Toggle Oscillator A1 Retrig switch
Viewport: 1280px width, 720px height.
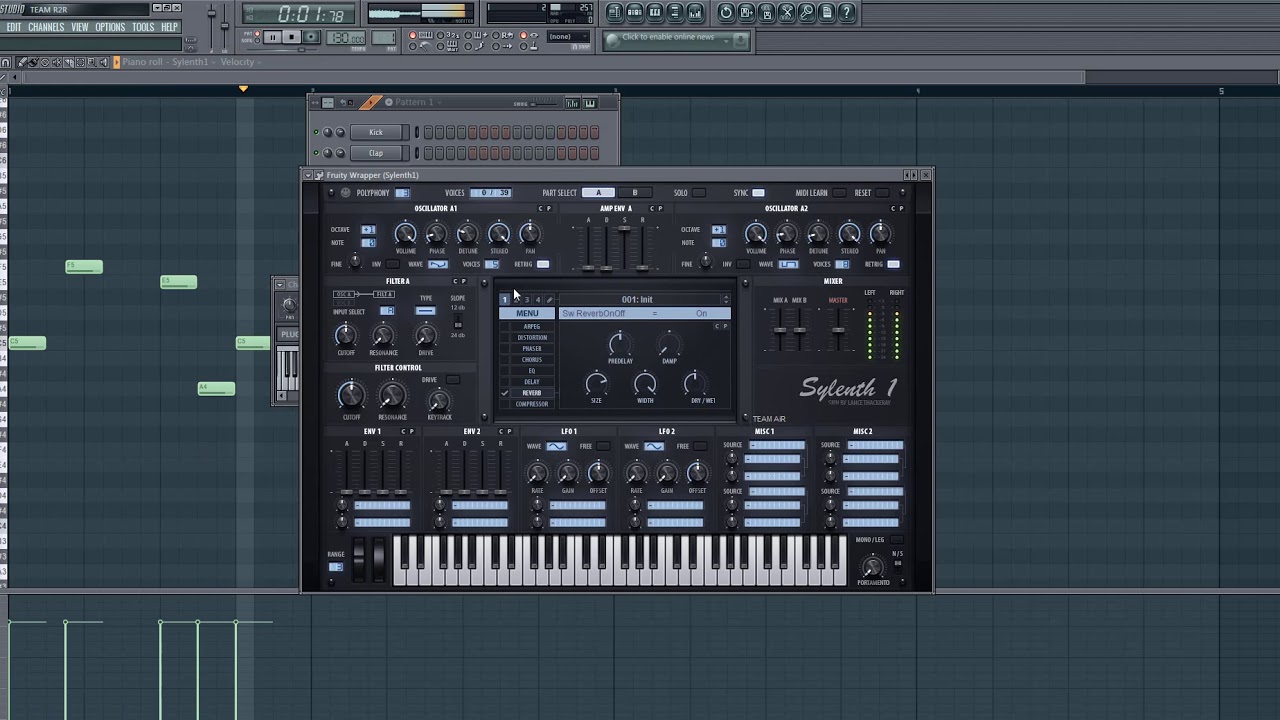click(x=542, y=264)
